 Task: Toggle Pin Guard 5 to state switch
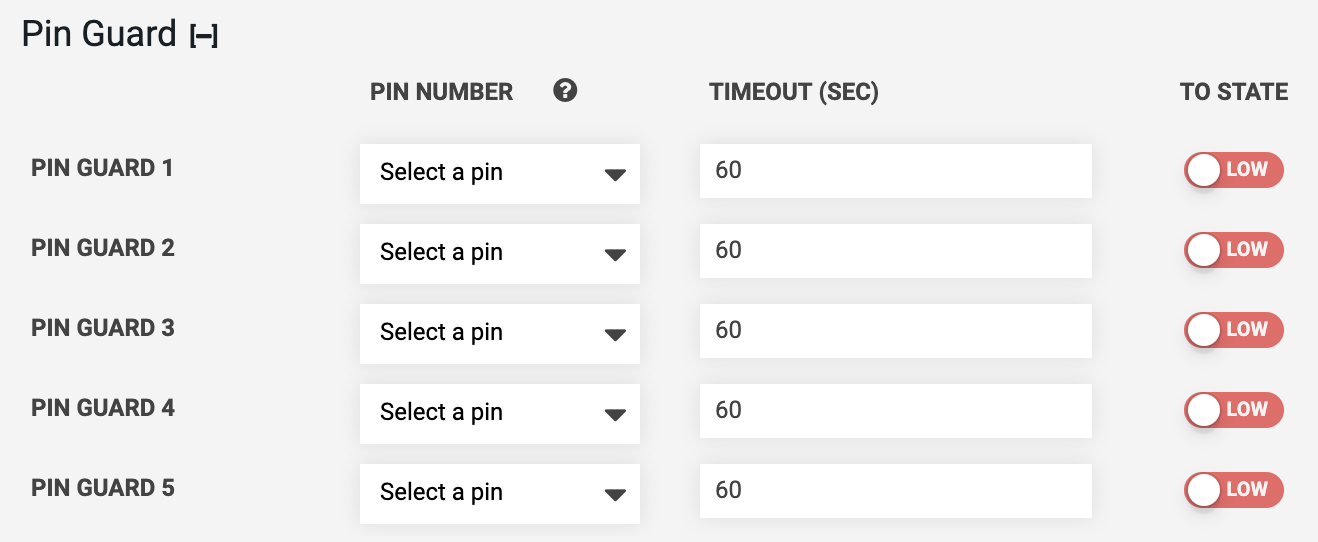pos(1234,490)
